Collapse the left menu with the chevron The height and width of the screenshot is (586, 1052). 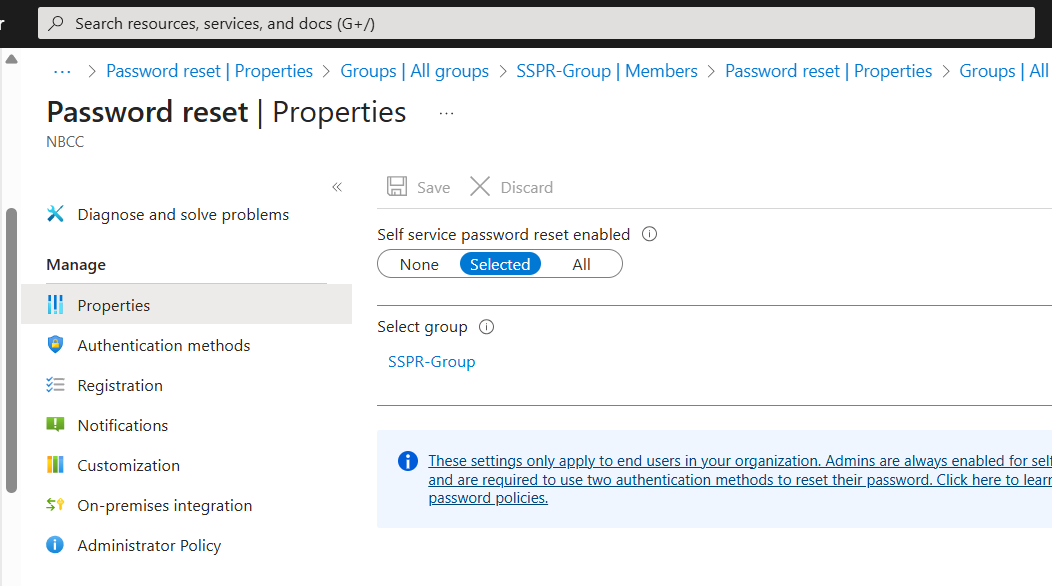pyautogui.click(x=337, y=186)
